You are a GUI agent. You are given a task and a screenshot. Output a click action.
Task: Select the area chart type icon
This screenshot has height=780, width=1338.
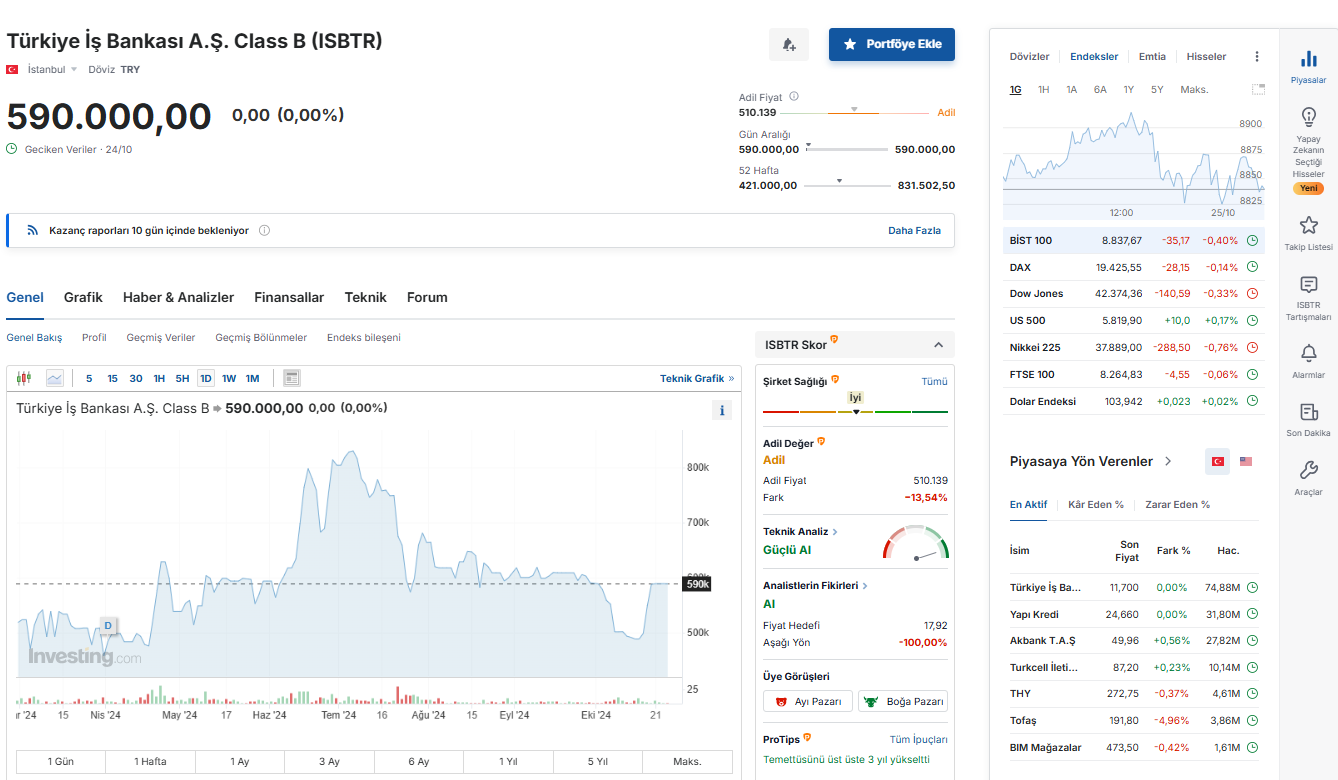[x=54, y=378]
